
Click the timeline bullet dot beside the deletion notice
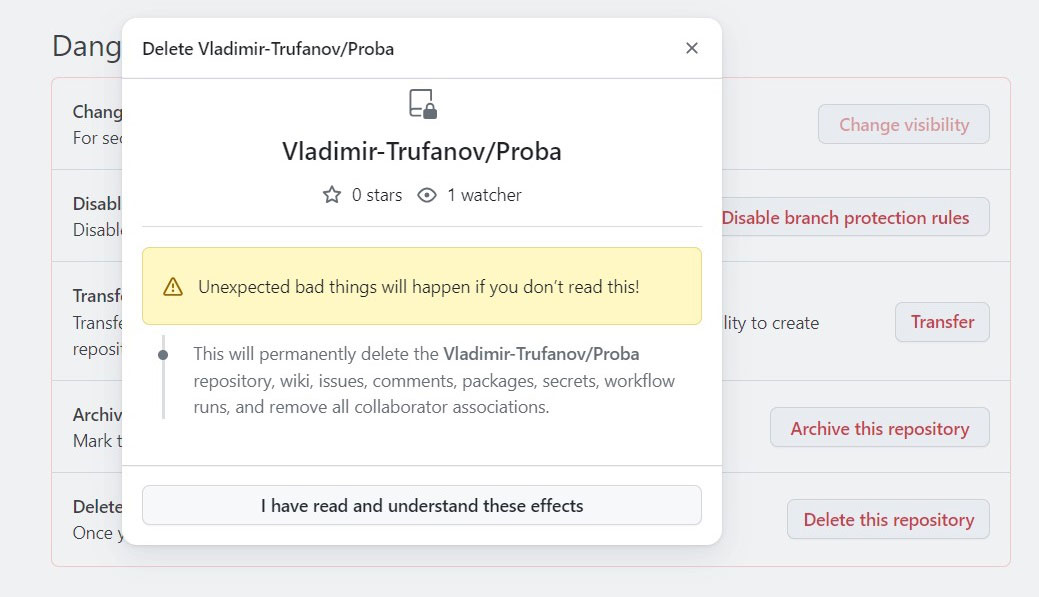163,354
